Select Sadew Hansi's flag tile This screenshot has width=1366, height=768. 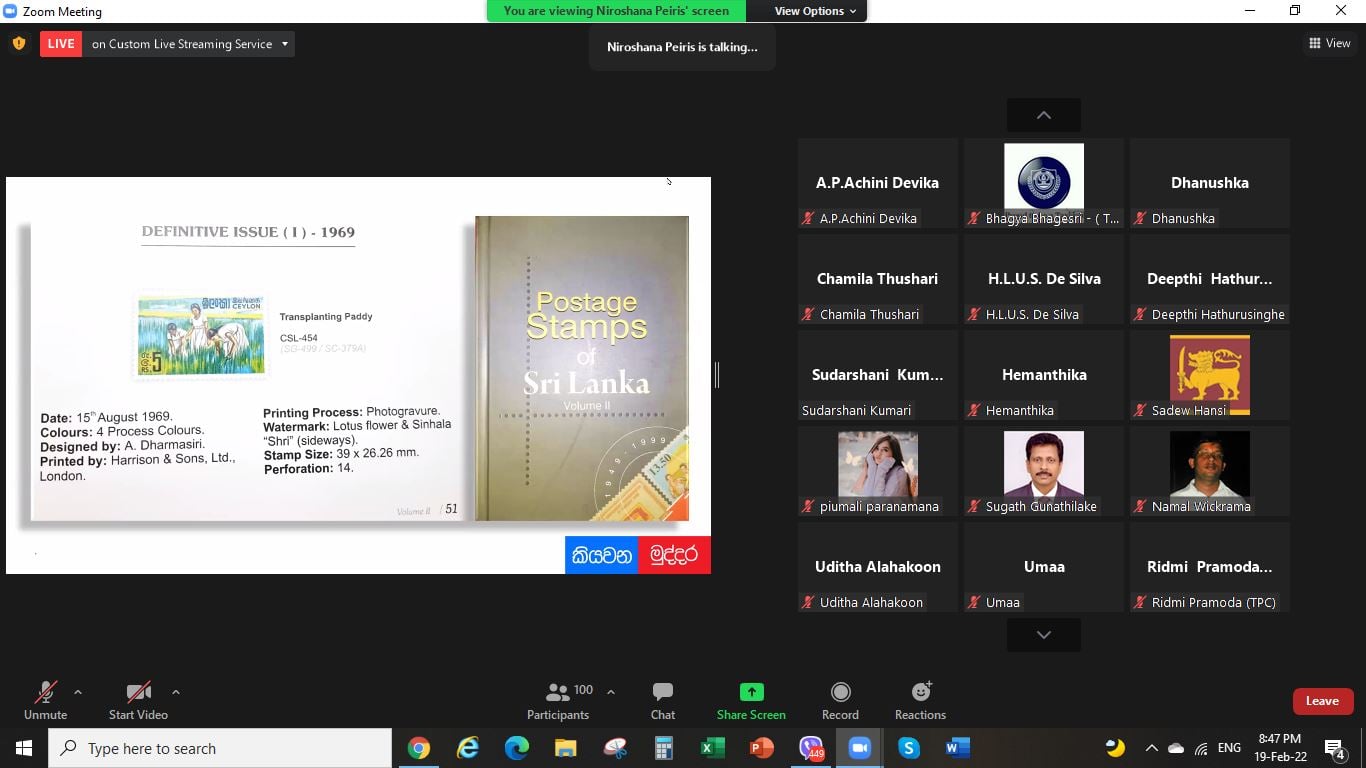(x=1210, y=376)
